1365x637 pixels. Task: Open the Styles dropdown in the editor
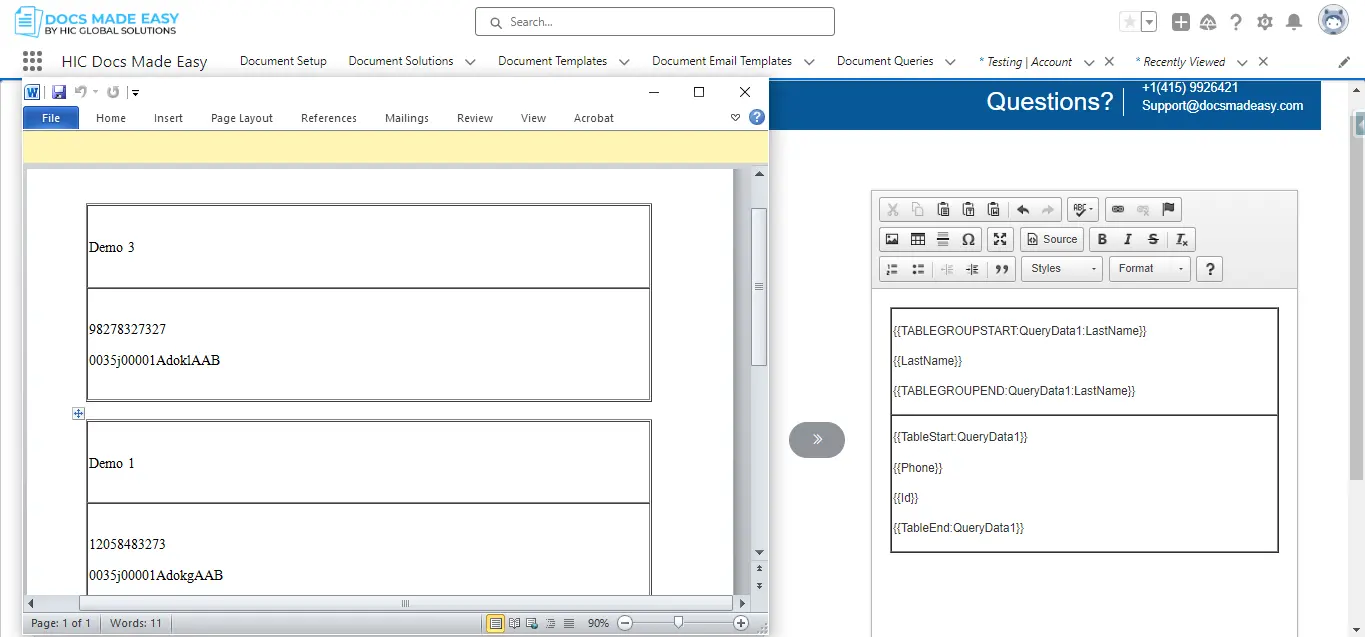(x=1061, y=269)
